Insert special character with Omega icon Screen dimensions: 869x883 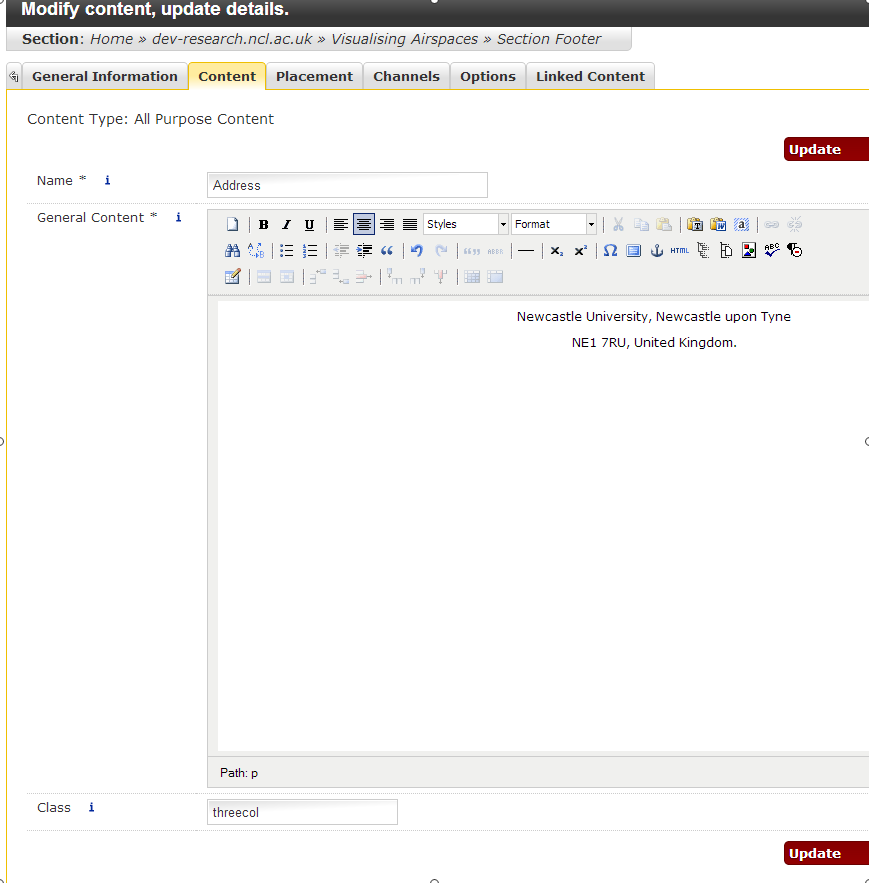tap(610, 251)
